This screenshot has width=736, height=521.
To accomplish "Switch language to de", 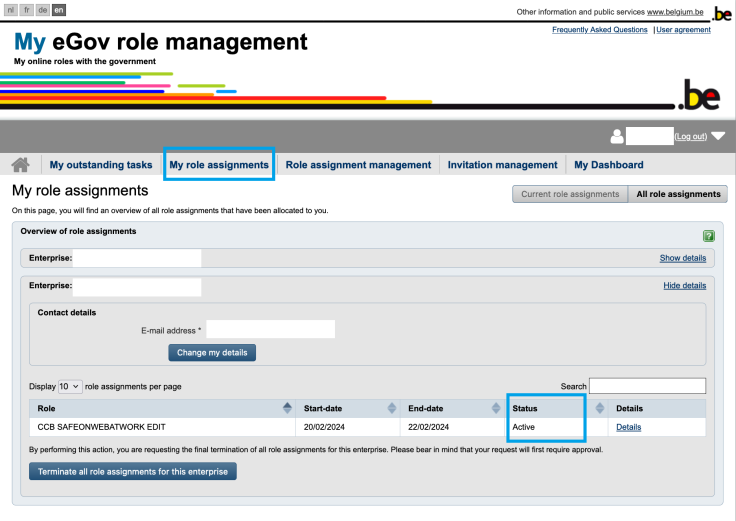I will coord(43,10).
